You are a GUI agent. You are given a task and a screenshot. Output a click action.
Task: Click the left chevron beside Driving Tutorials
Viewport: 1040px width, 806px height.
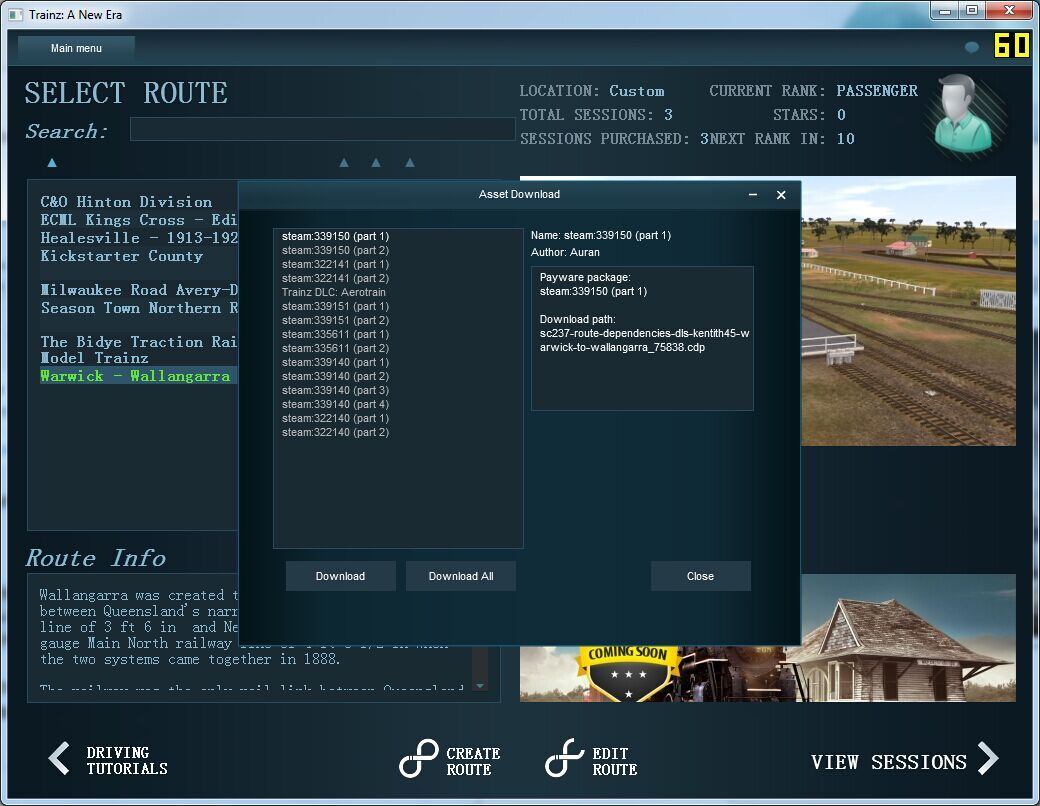[x=59, y=758]
